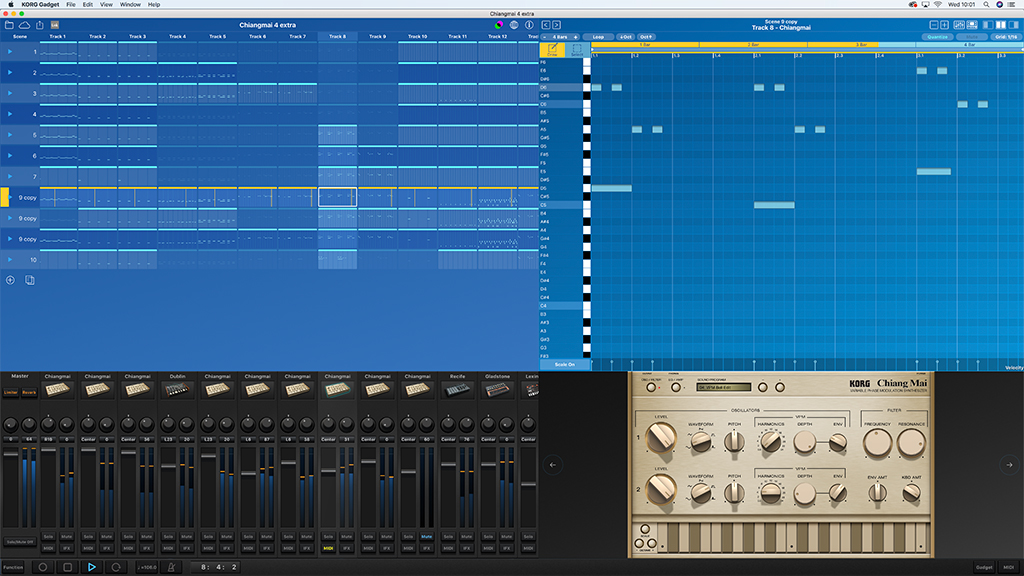
Task: Show the right-pane-only layout icon
Action: (x=1014, y=25)
